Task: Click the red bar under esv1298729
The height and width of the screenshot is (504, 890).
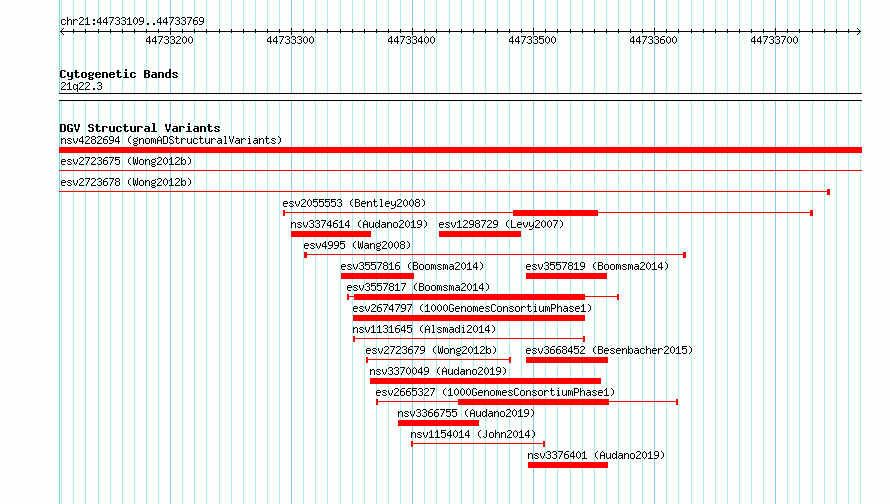Action: [x=480, y=234]
